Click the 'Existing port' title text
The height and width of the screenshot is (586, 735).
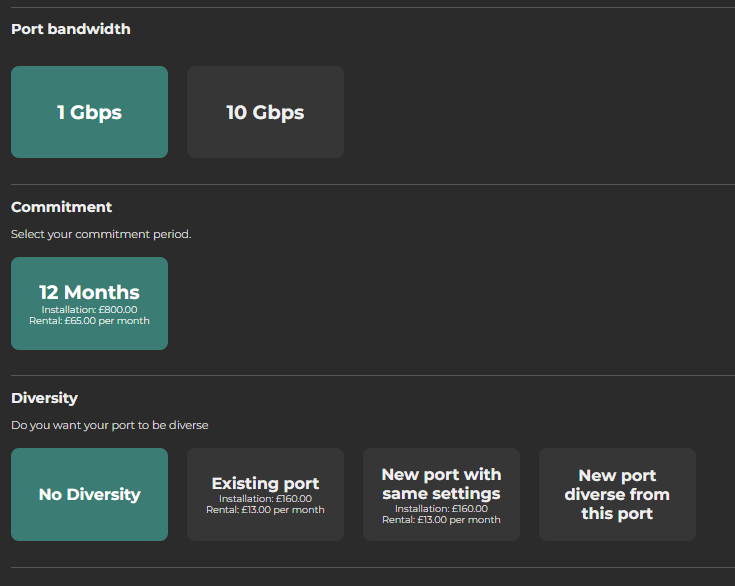point(265,484)
